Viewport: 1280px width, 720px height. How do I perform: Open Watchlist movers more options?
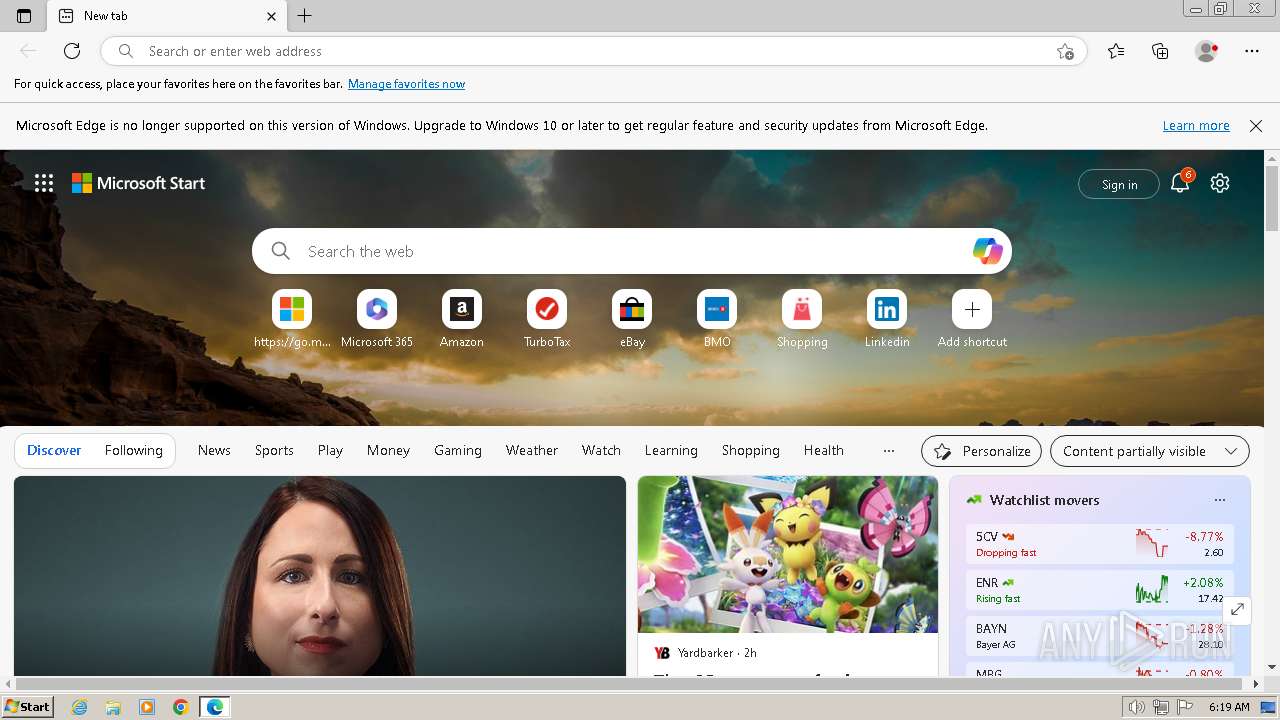(1219, 500)
